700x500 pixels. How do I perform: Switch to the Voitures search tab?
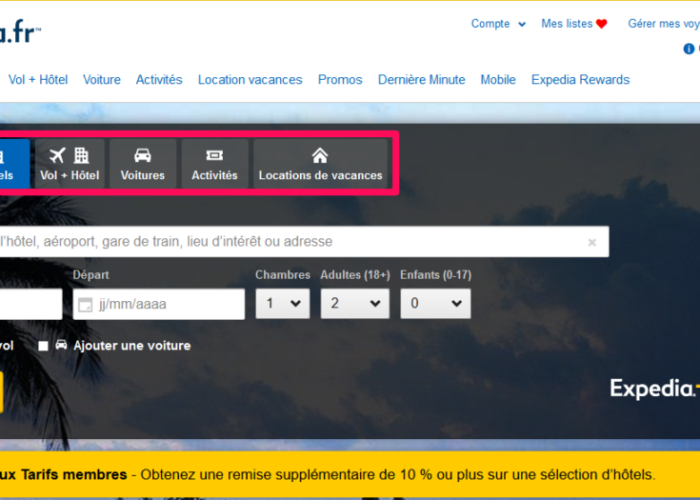click(143, 164)
